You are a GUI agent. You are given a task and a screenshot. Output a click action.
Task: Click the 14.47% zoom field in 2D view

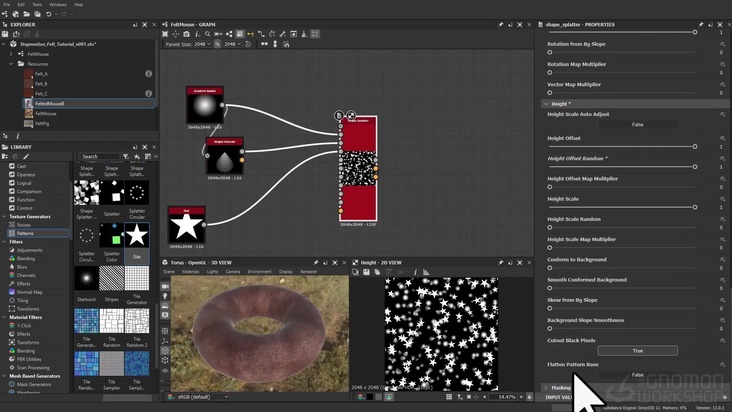pos(504,397)
